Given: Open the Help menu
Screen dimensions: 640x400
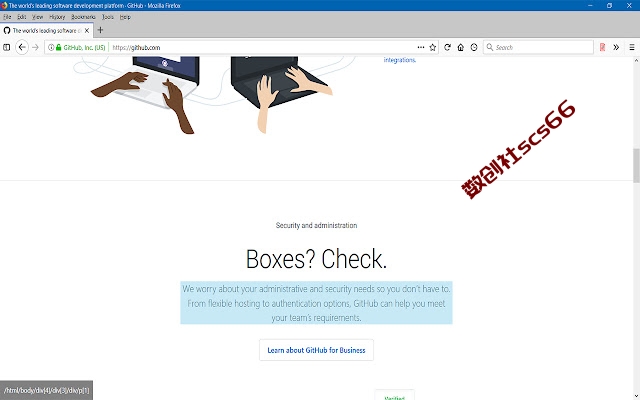Looking at the screenshot, I should point(125,17).
